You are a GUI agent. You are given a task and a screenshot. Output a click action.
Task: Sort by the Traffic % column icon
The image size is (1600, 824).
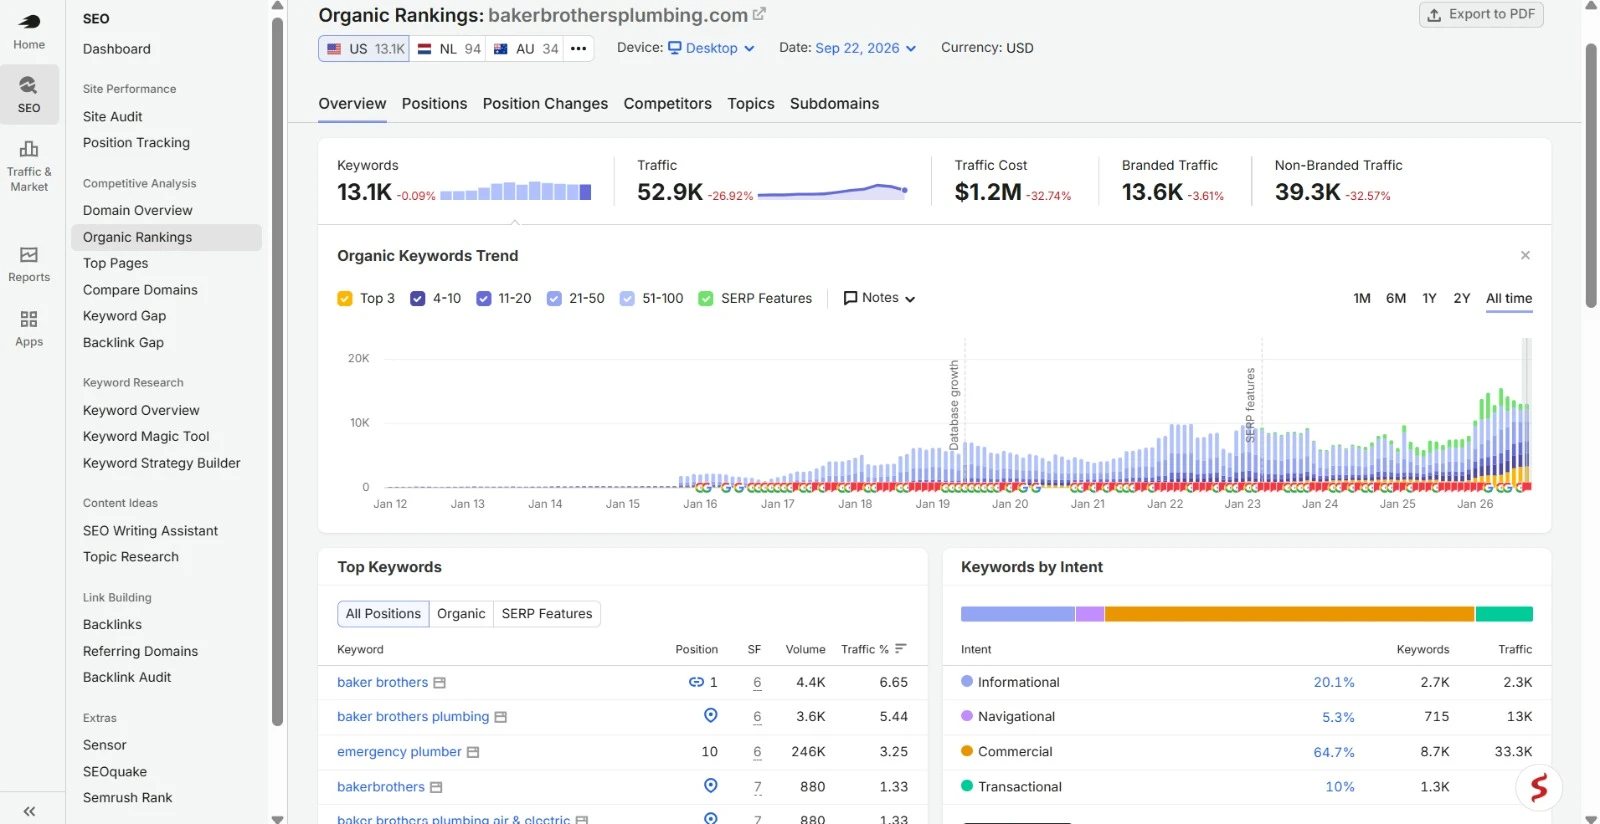pos(900,649)
